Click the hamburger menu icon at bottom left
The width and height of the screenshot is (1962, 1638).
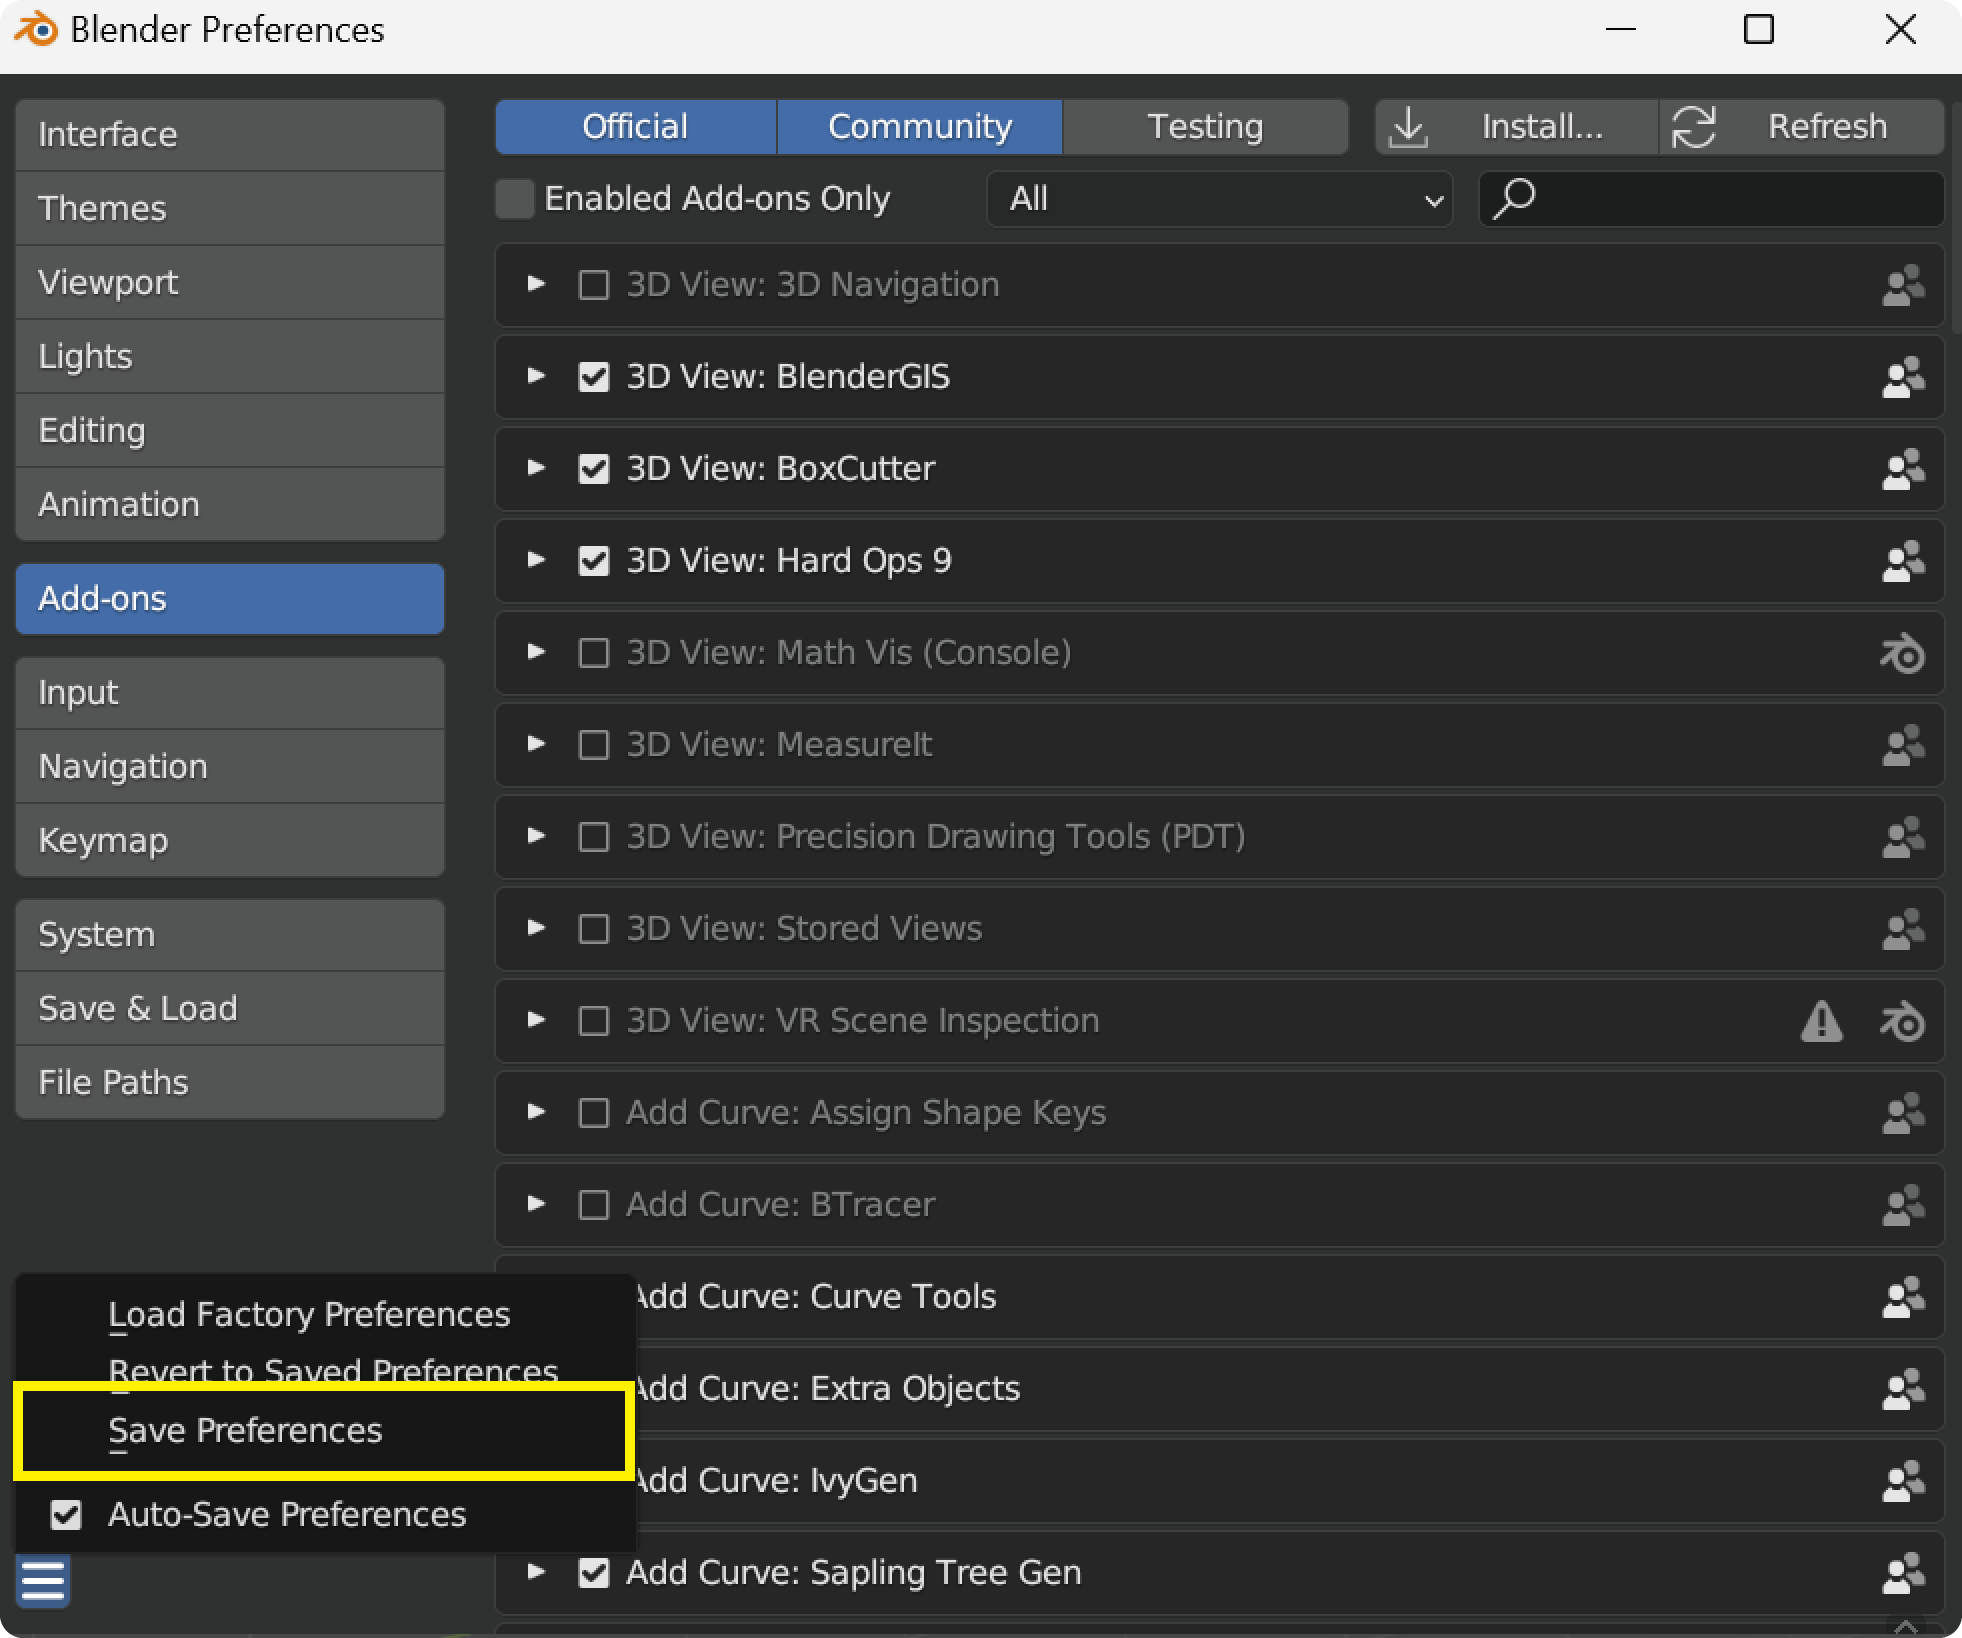tap(43, 1581)
